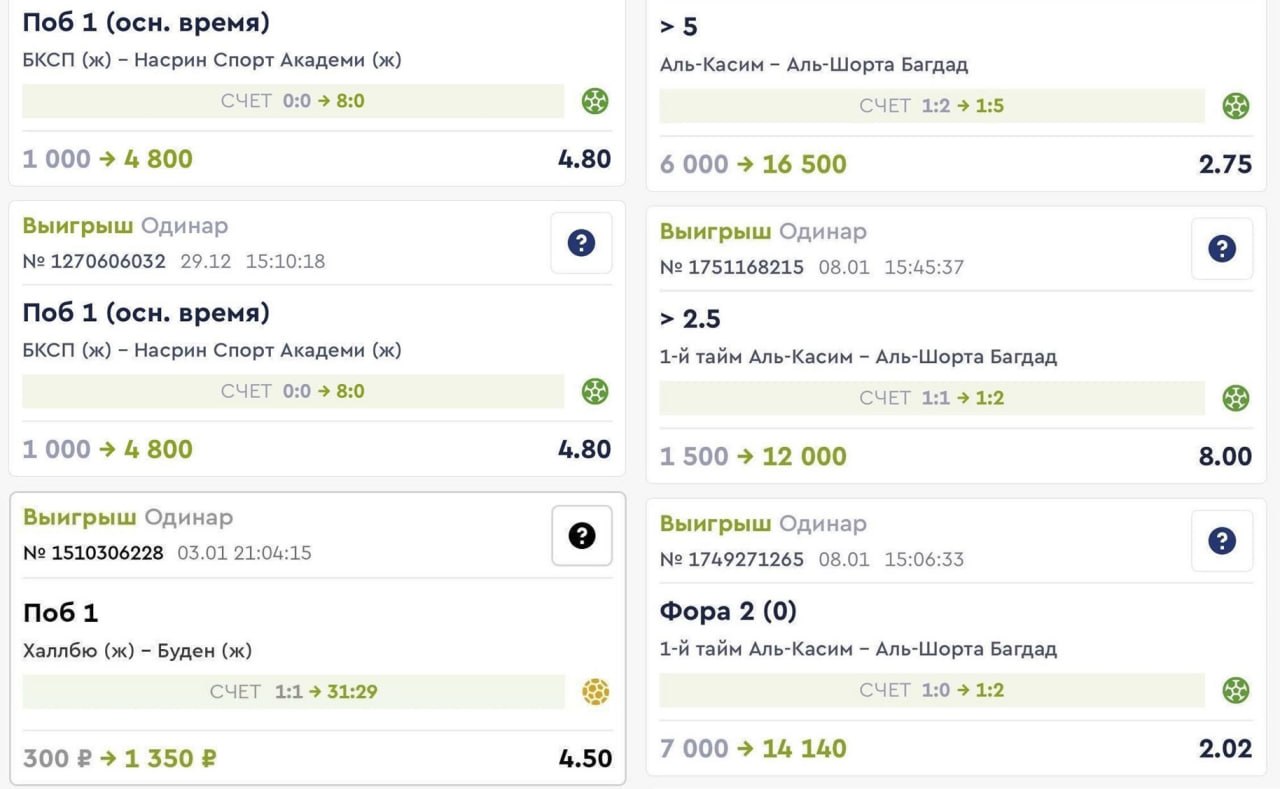Click the handball icon beside score 31:29
This screenshot has width=1280, height=789.
pos(596,692)
